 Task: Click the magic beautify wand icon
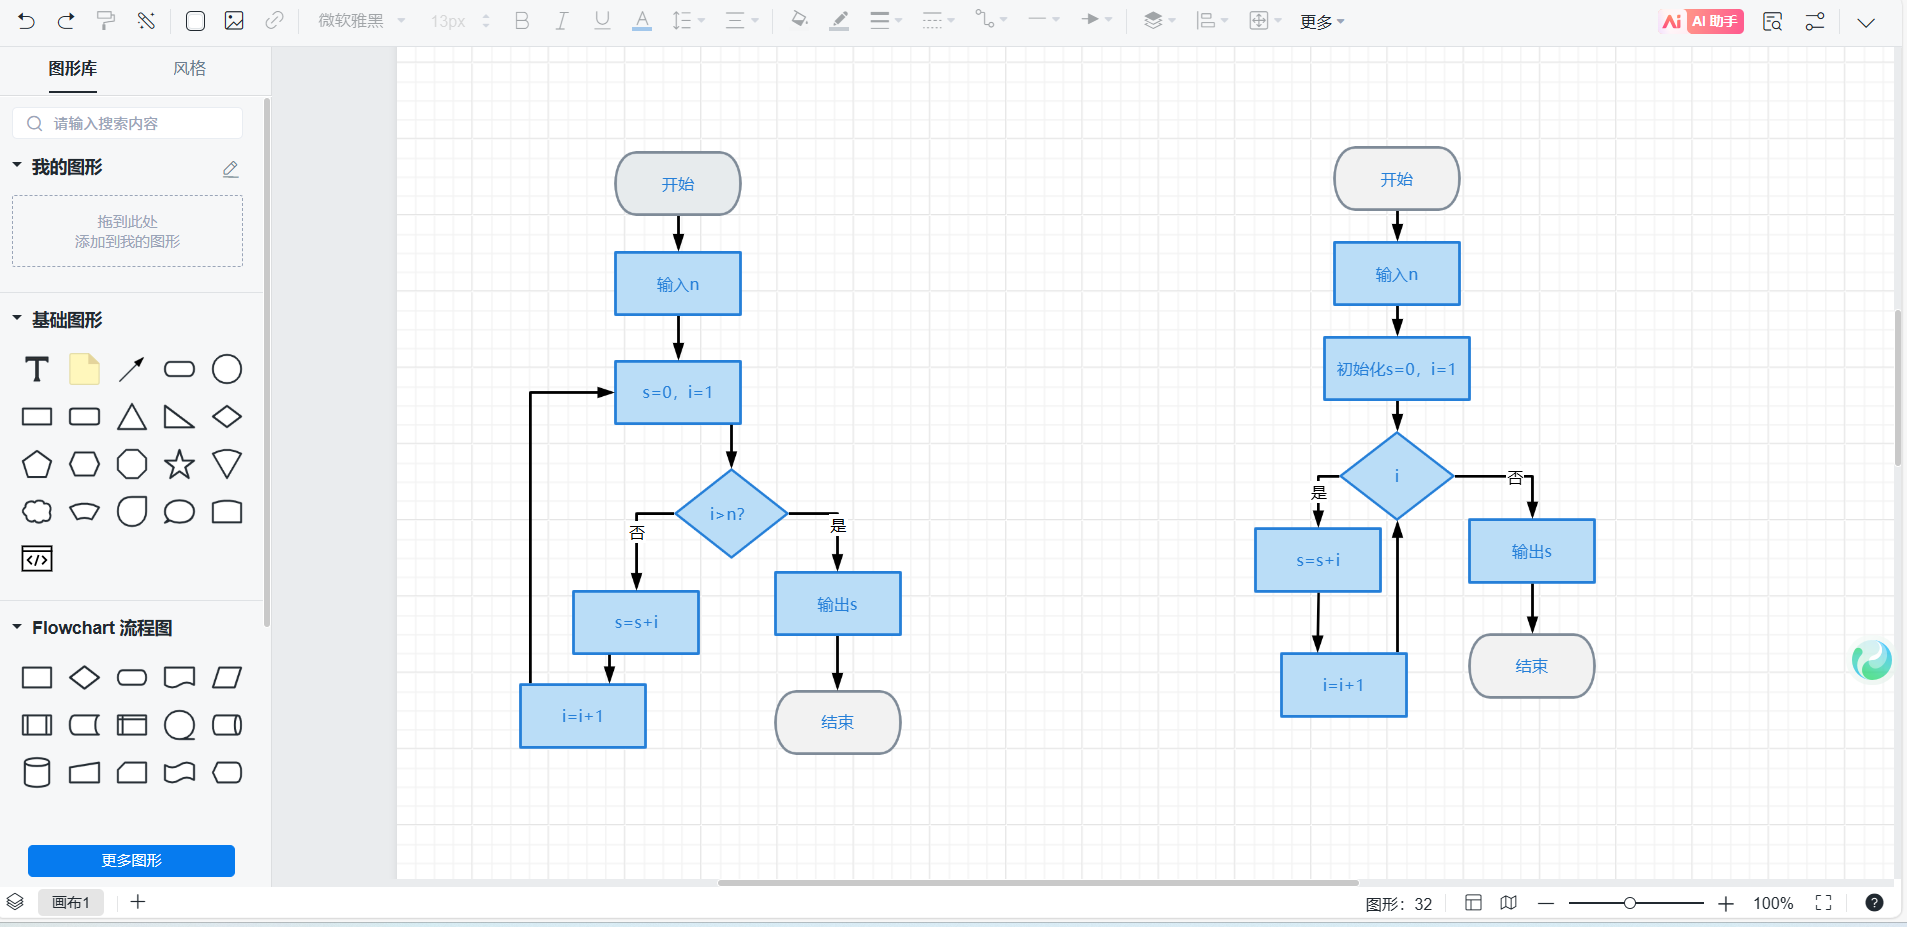[146, 21]
